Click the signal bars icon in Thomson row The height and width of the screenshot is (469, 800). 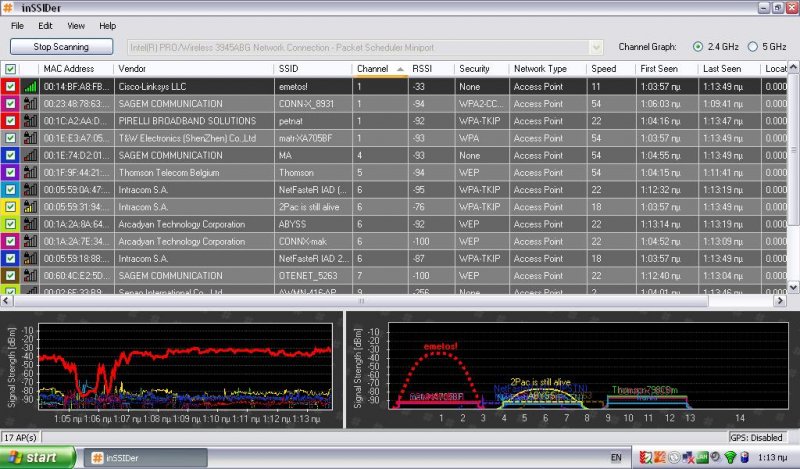31,172
